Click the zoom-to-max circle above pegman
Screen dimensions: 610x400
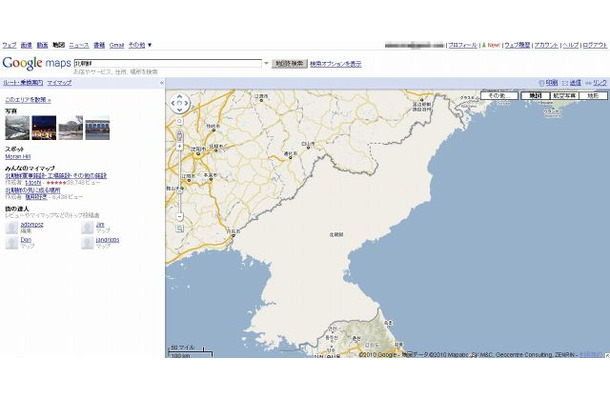click(x=179, y=121)
